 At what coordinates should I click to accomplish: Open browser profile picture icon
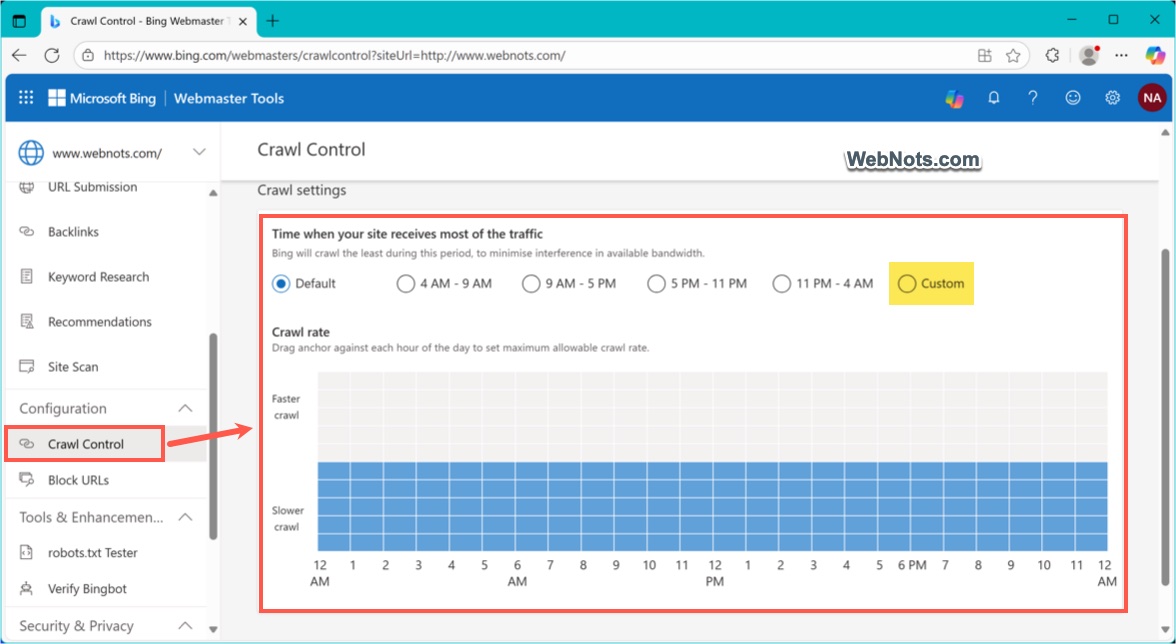click(x=1088, y=55)
